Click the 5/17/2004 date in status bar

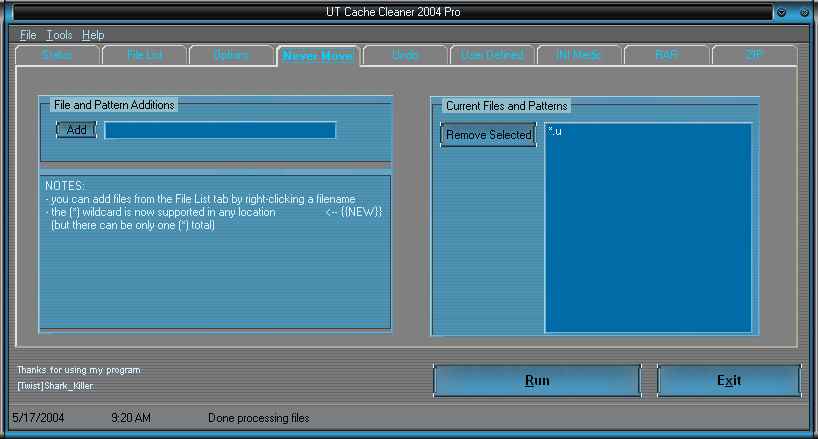(38, 418)
